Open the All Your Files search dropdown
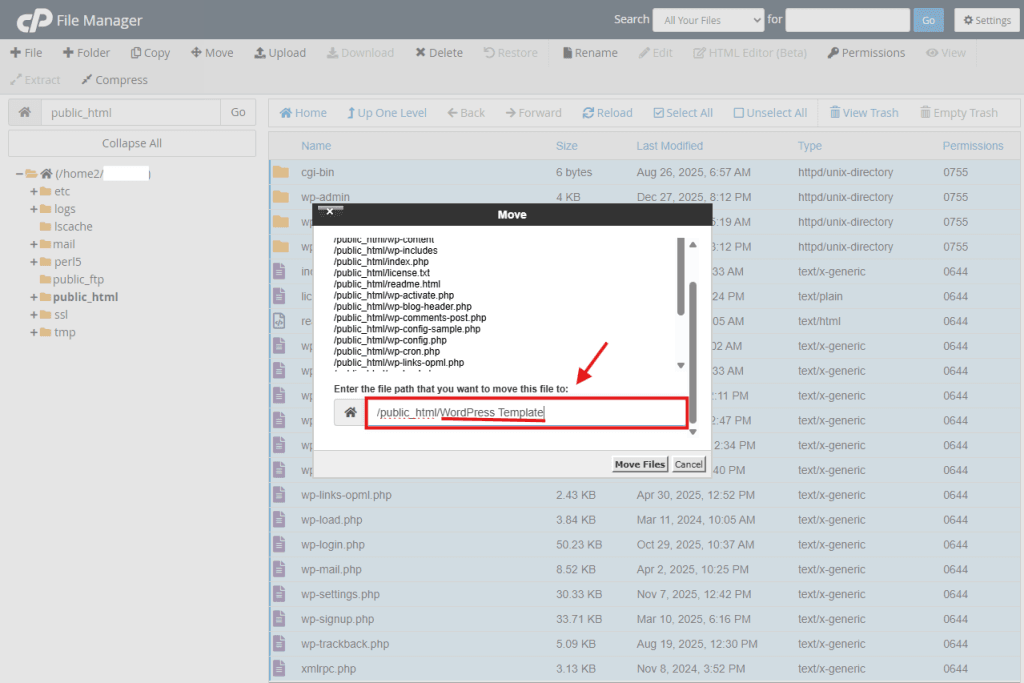 click(x=707, y=20)
